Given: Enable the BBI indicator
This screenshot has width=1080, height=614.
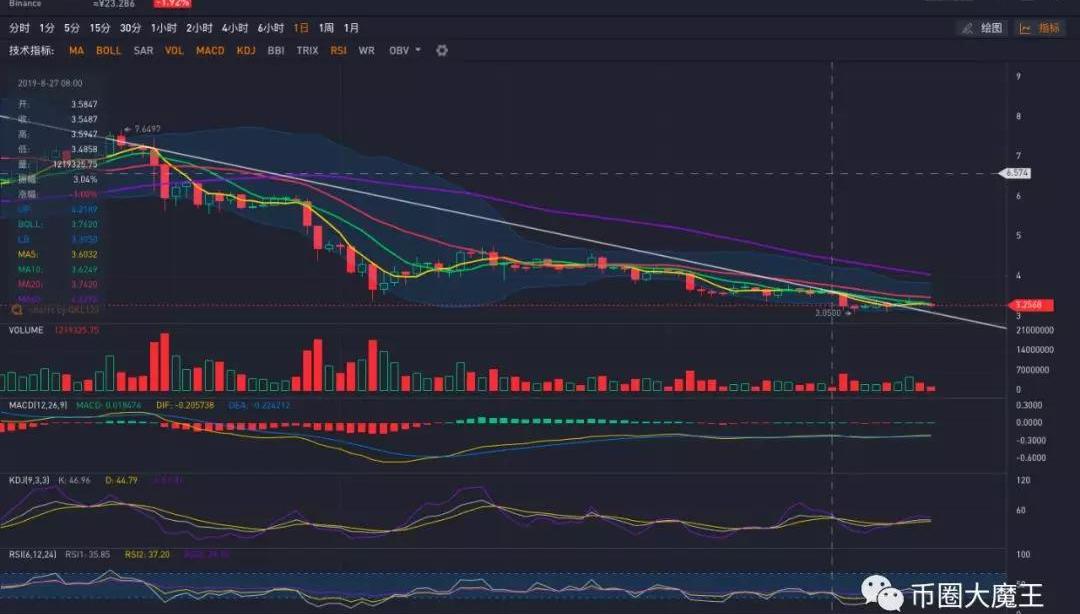Looking at the screenshot, I should pos(276,50).
